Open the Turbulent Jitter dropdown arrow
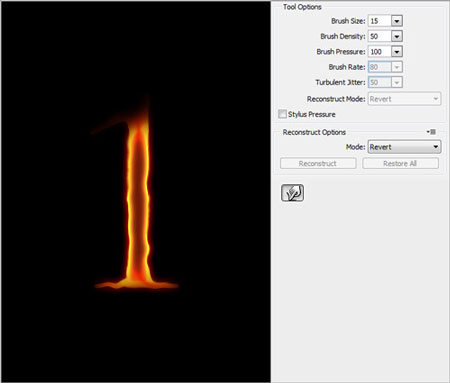 [x=397, y=82]
